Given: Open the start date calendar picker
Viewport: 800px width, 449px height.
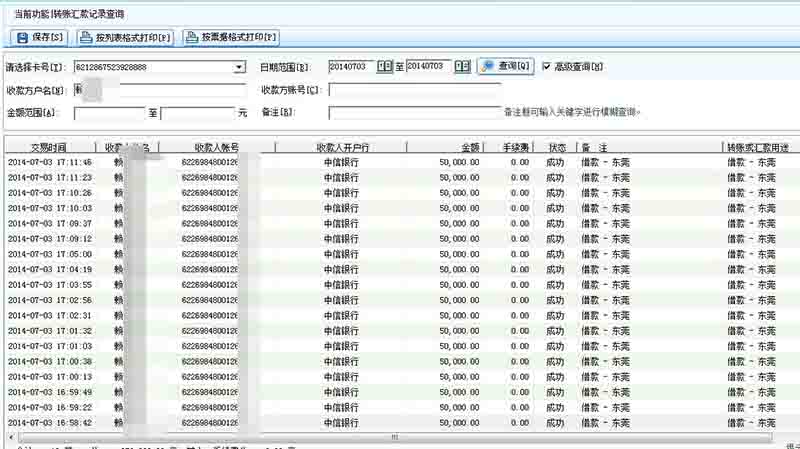Looking at the screenshot, I should [x=385, y=67].
